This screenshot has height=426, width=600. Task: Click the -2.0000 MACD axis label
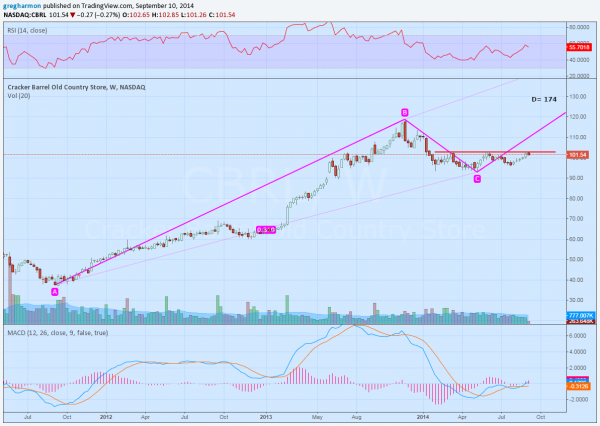point(579,400)
